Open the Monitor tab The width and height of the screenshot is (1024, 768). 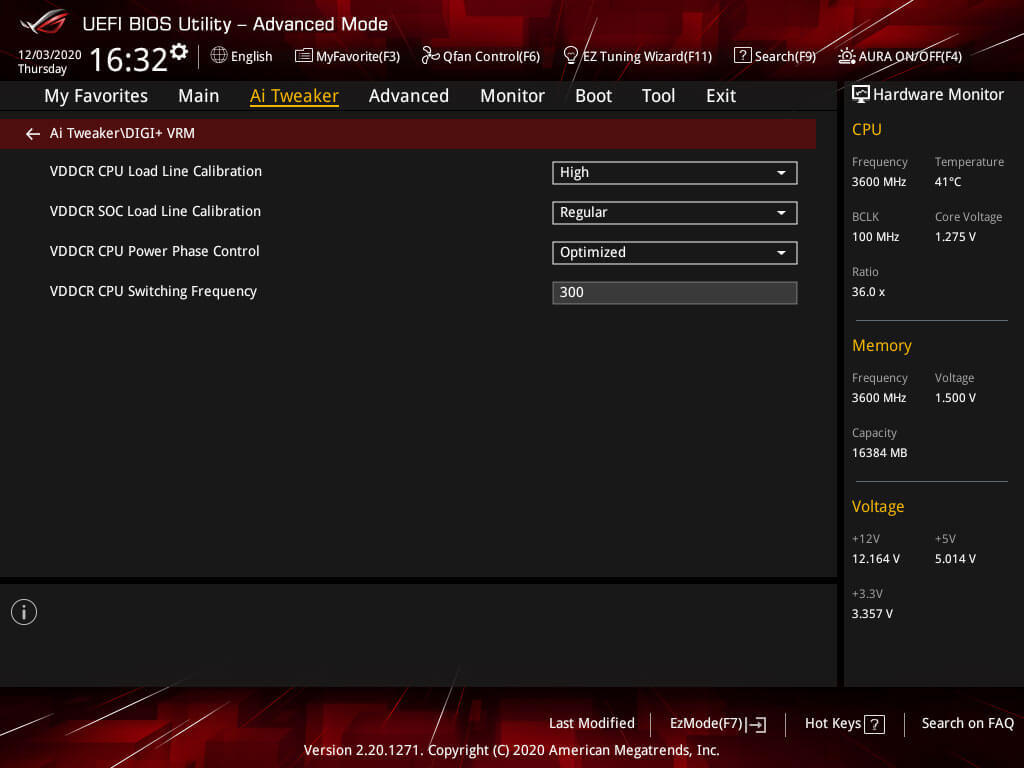pos(513,96)
